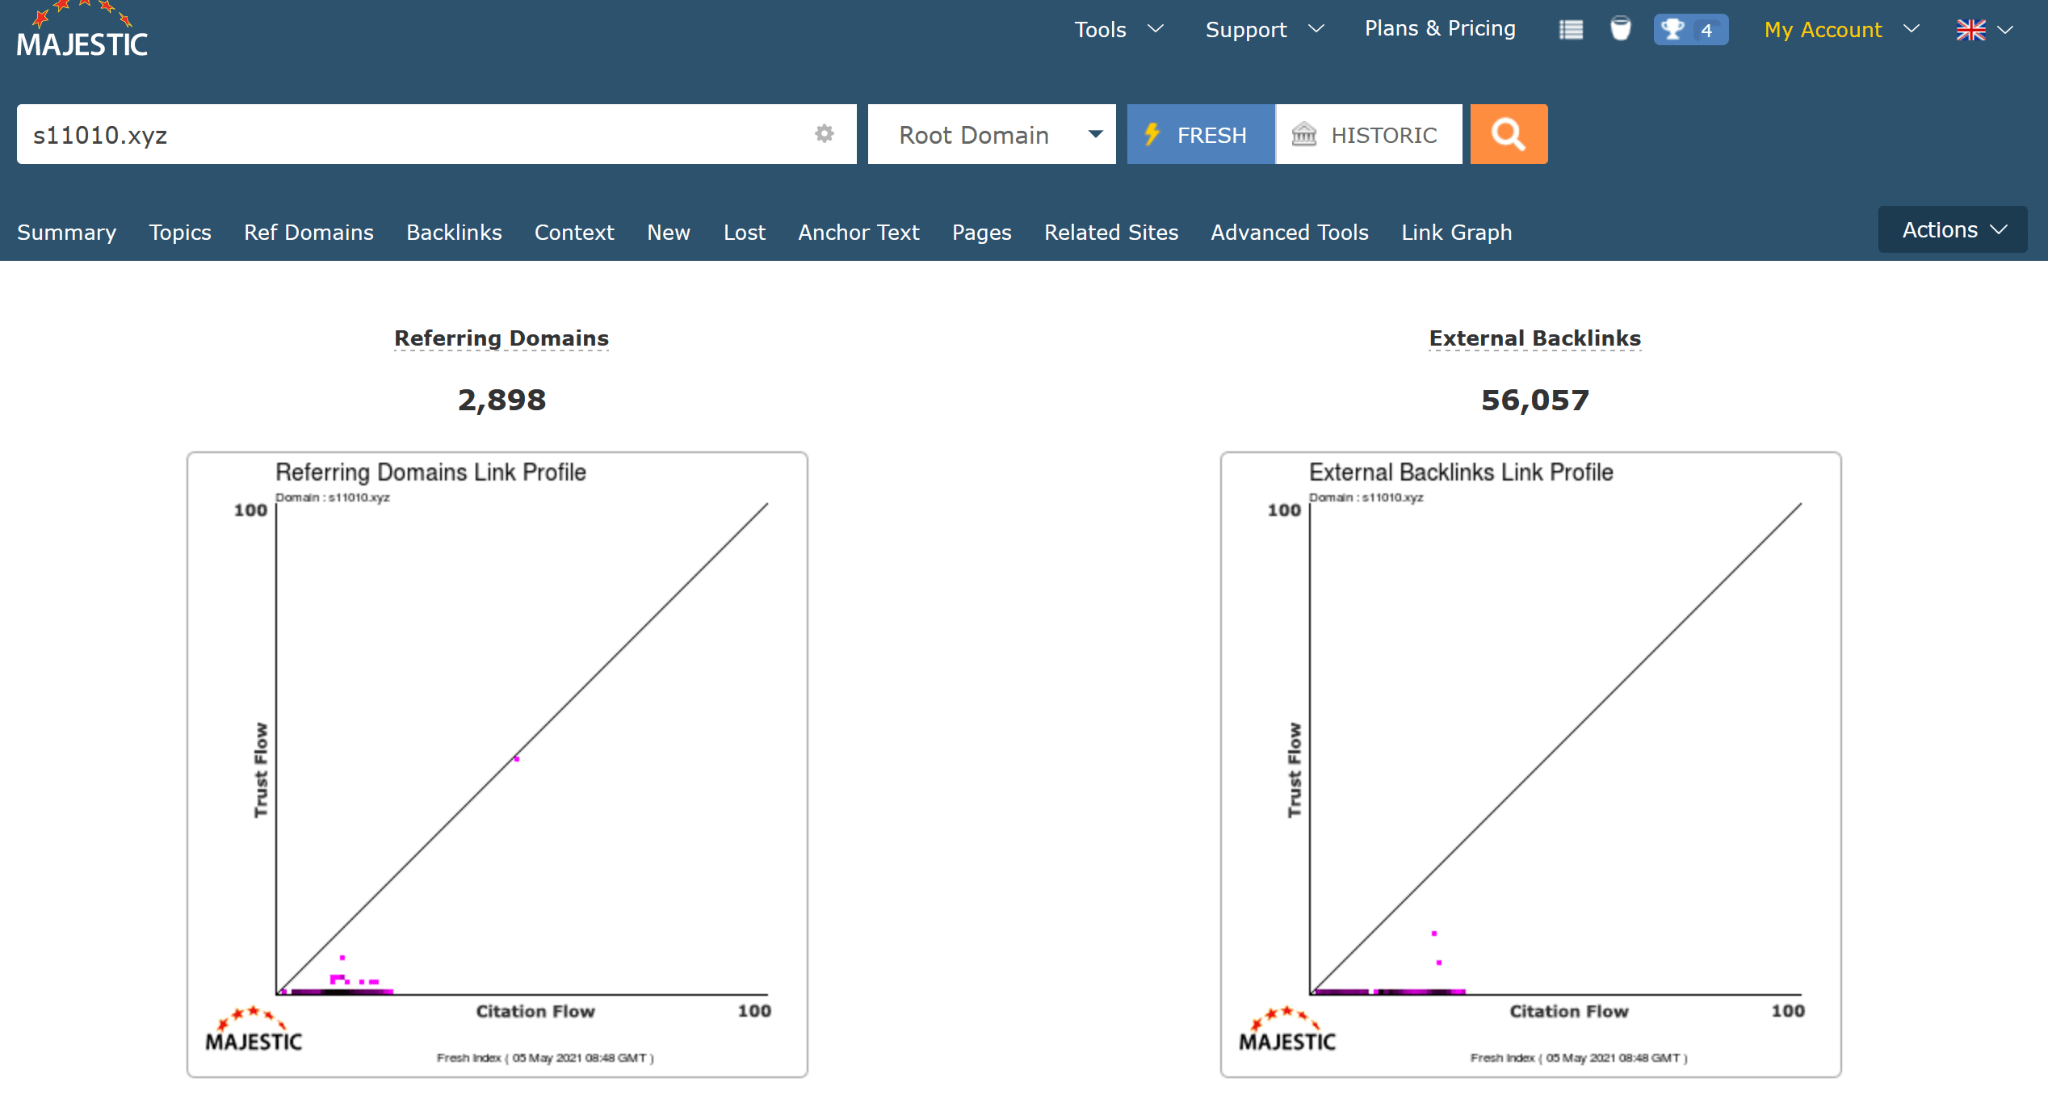
Task: Expand the Actions dropdown button
Action: (x=1952, y=230)
